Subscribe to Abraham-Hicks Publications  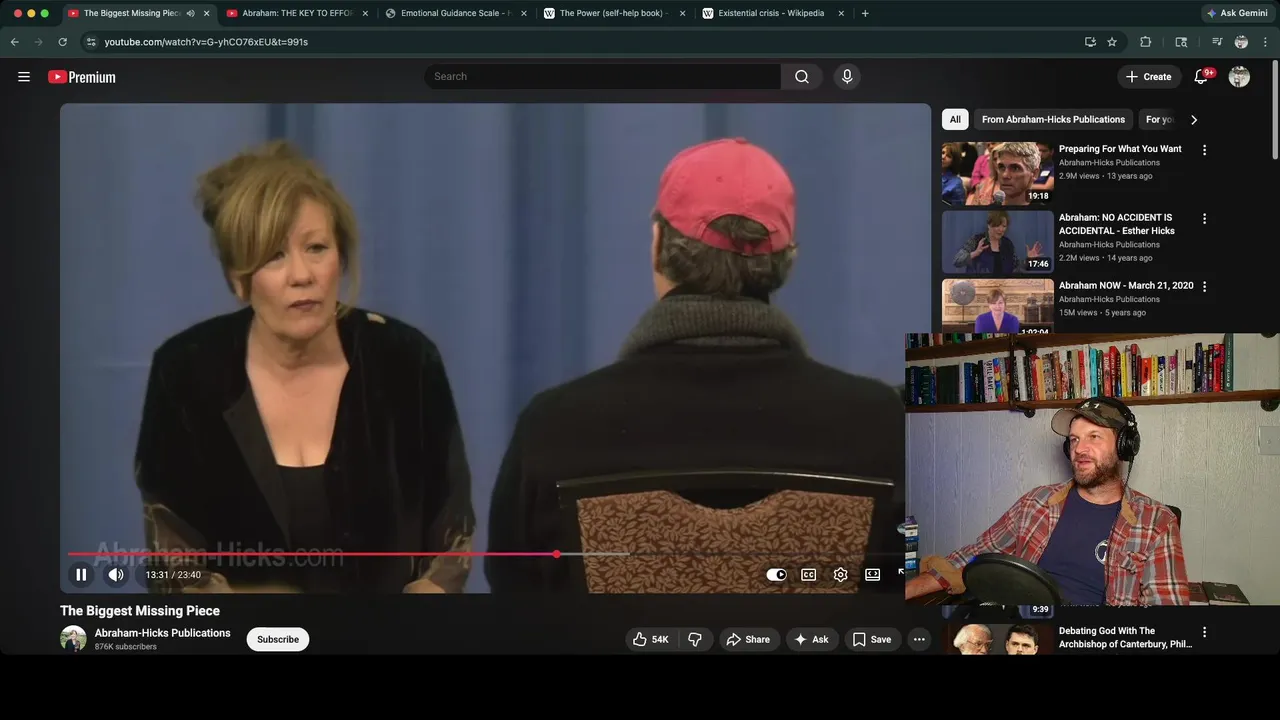coord(278,640)
